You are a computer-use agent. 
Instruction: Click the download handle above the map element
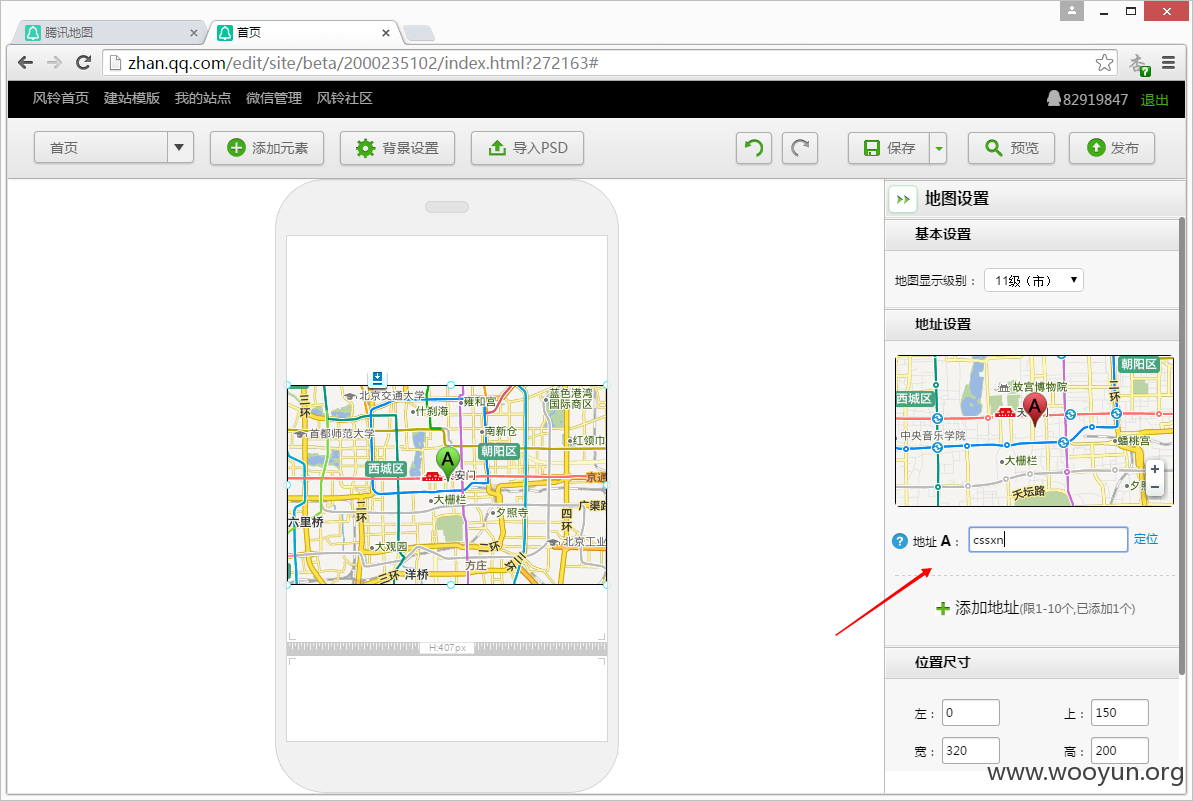pos(377,377)
